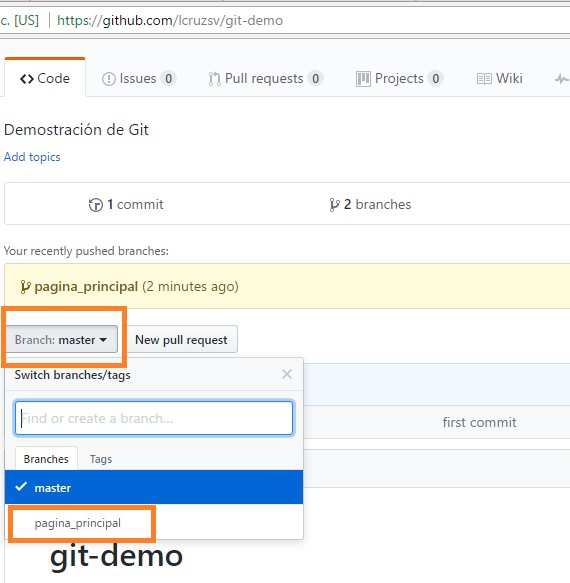Viewport: 570px width, 583px height.
Task: Click the New pull request button
Action: pos(181,339)
